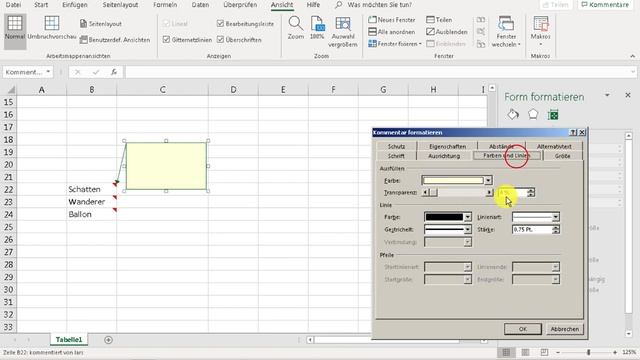
Task: Expand the formula bar
Action: tap(633, 72)
